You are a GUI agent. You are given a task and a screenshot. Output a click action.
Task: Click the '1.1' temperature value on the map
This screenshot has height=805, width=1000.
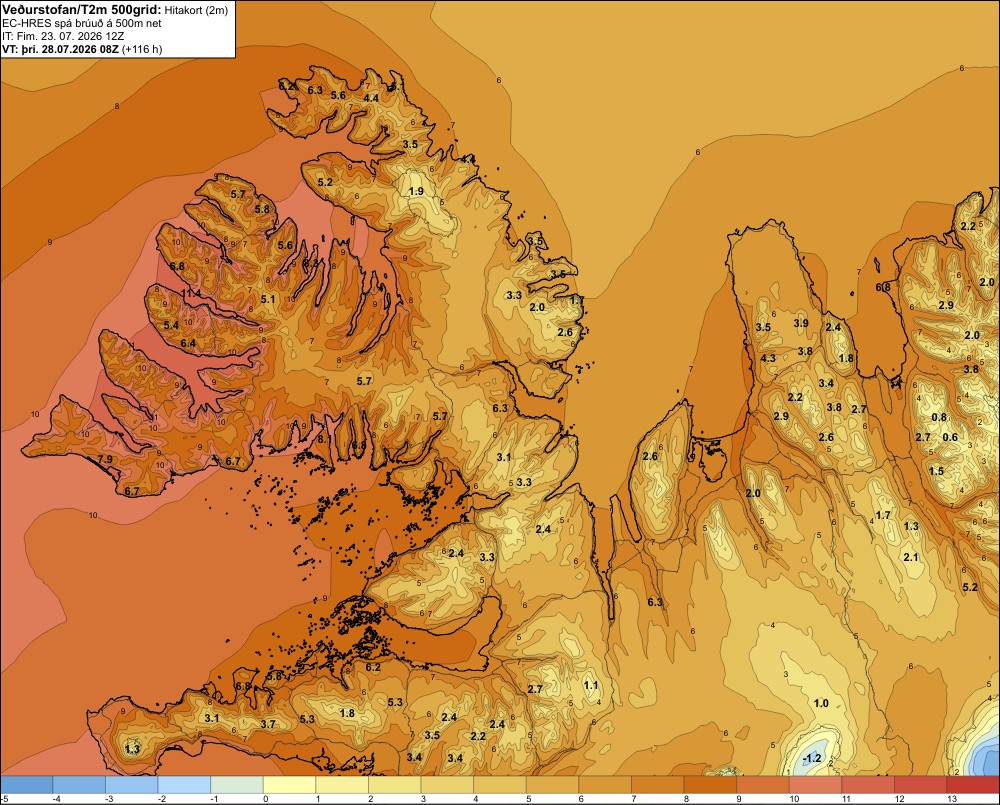(x=591, y=685)
